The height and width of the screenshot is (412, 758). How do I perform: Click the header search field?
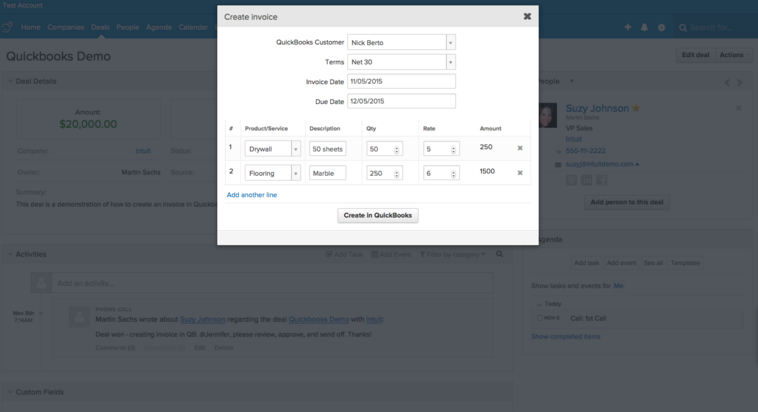pyautogui.click(x=715, y=28)
